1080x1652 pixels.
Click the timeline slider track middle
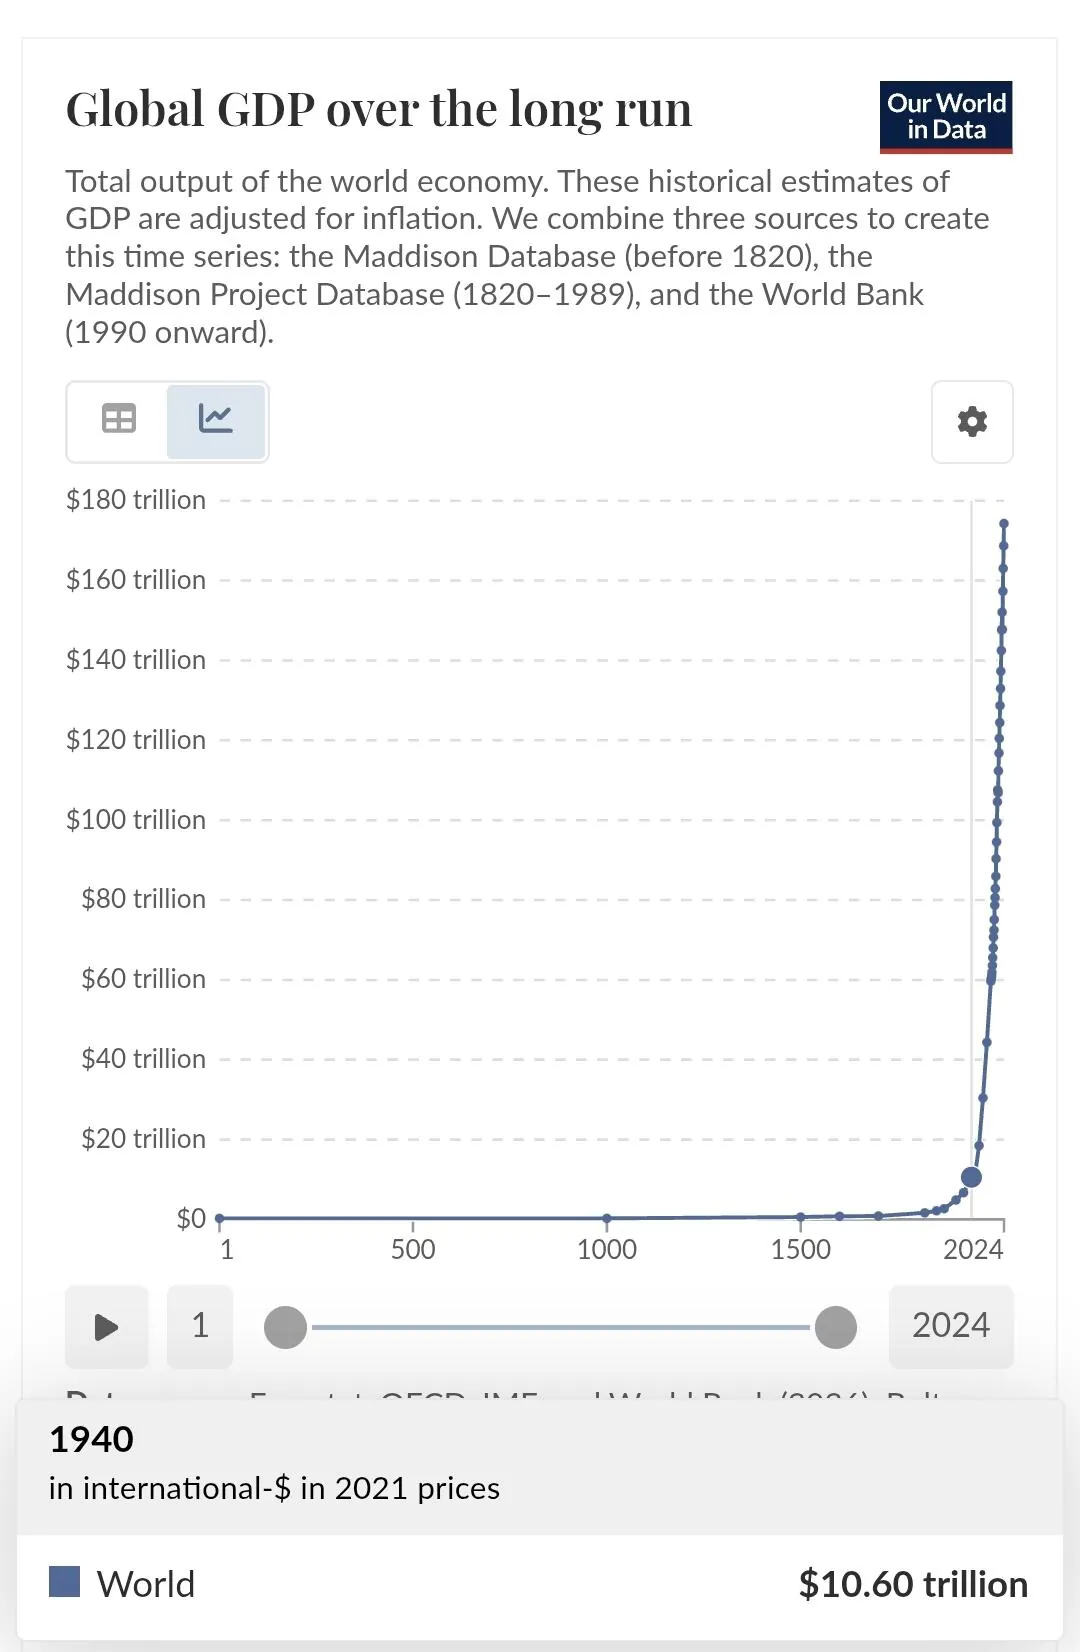[x=560, y=1328]
